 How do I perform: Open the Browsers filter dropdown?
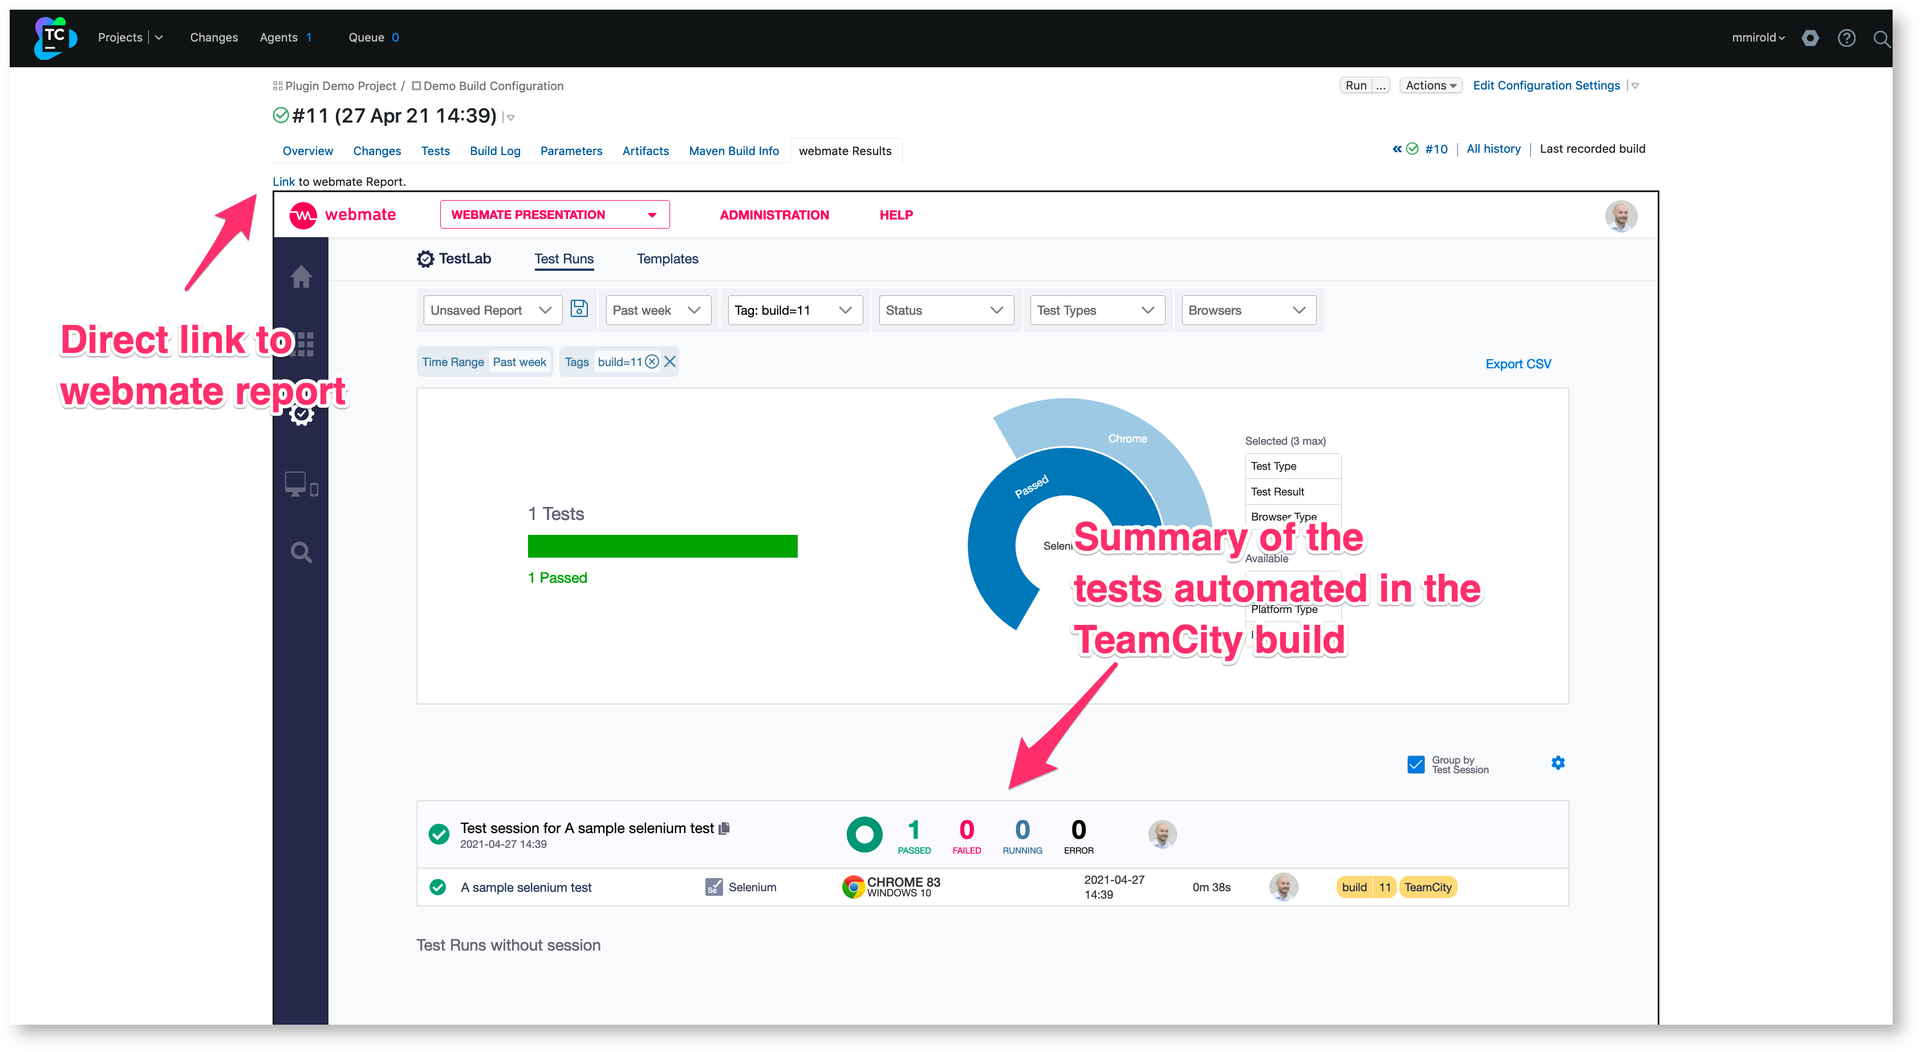point(1248,310)
